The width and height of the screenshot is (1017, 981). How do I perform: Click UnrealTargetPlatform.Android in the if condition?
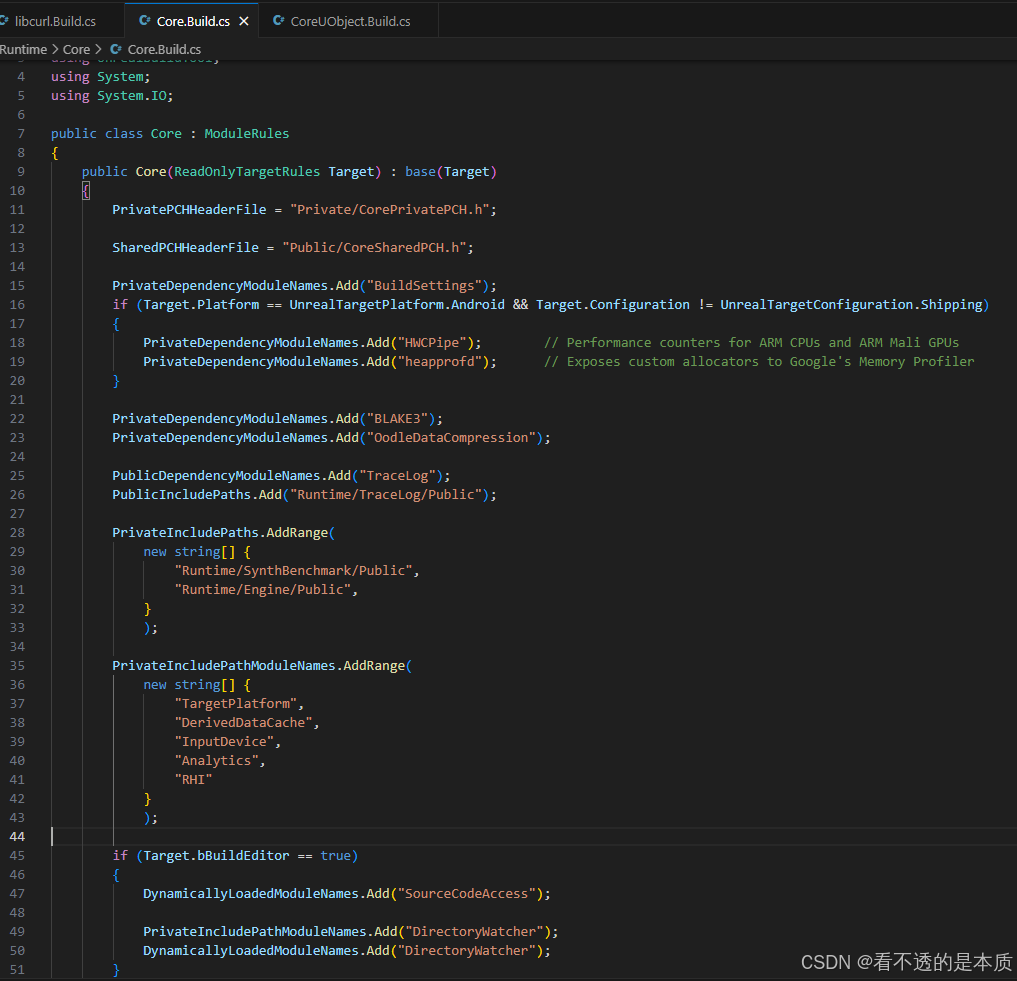tap(396, 304)
